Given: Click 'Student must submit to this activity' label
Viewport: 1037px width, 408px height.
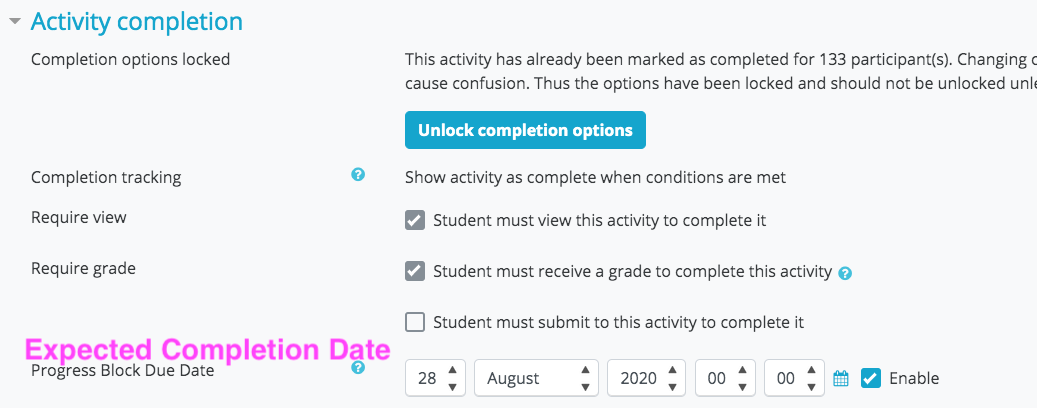Looking at the screenshot, I should click(618, 322).
